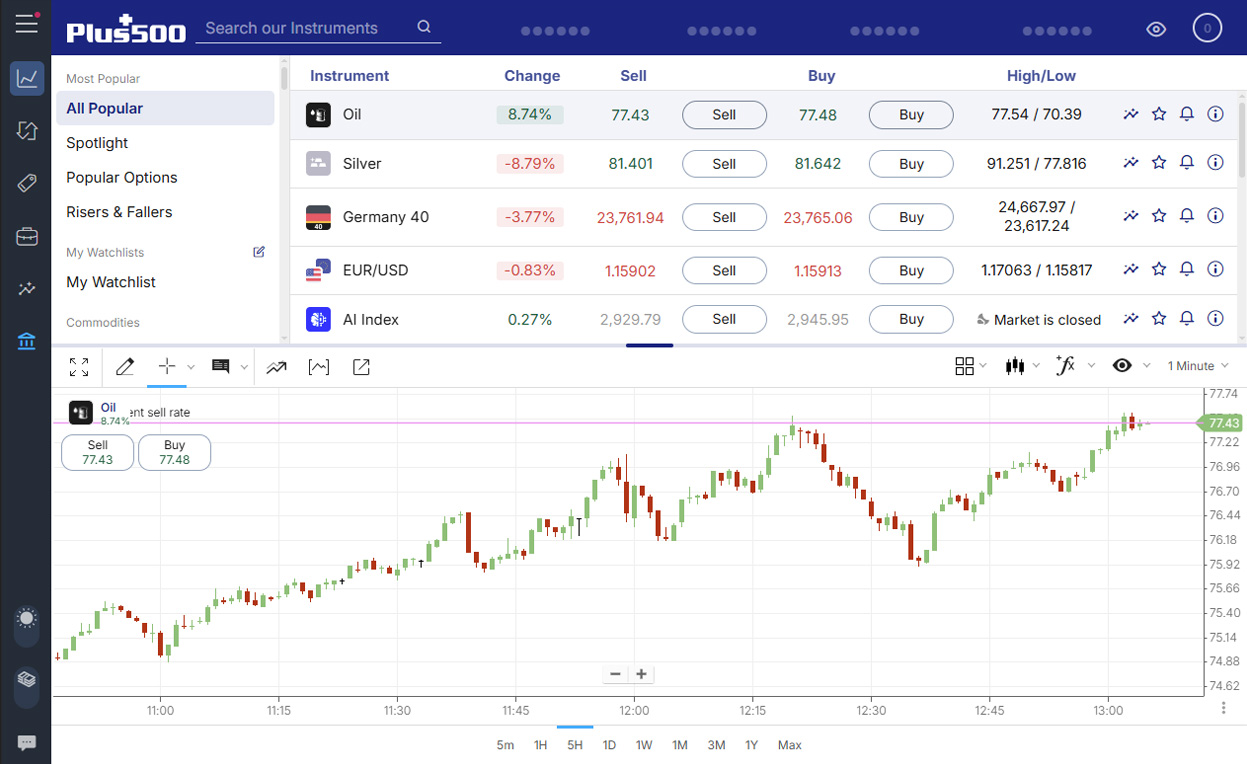The image size is (1247, 764).
Task: Expand the chart to fullscreen
Action: tap(79, 367)
